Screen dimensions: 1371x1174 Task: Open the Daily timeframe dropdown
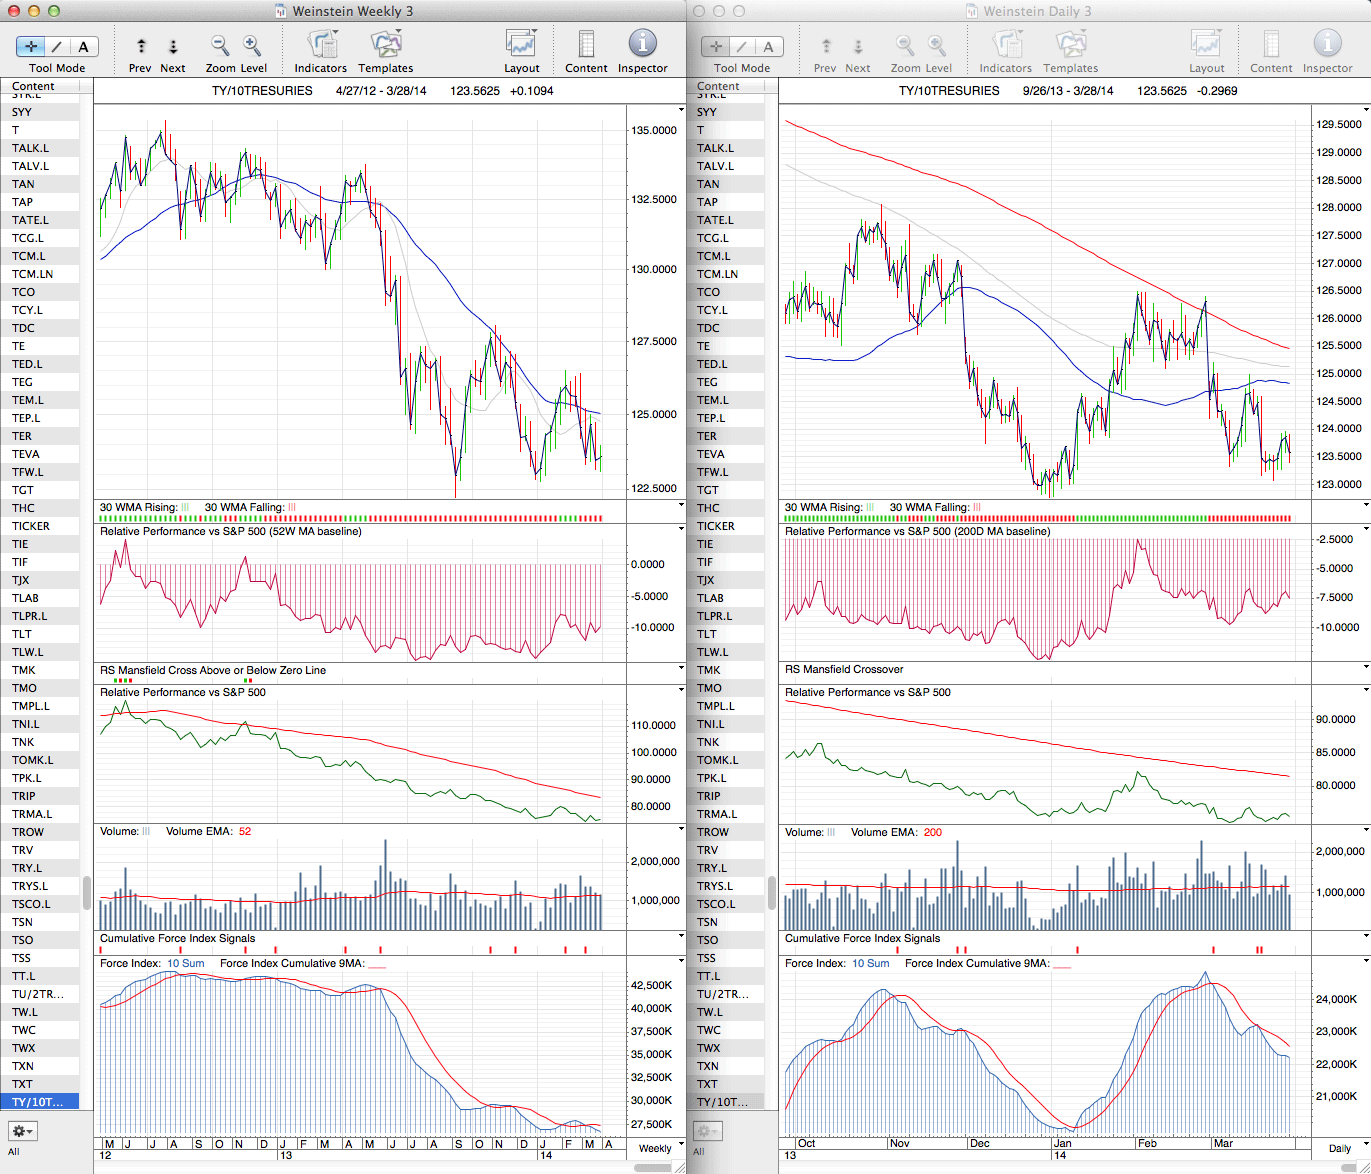tap(1344, 1148)
